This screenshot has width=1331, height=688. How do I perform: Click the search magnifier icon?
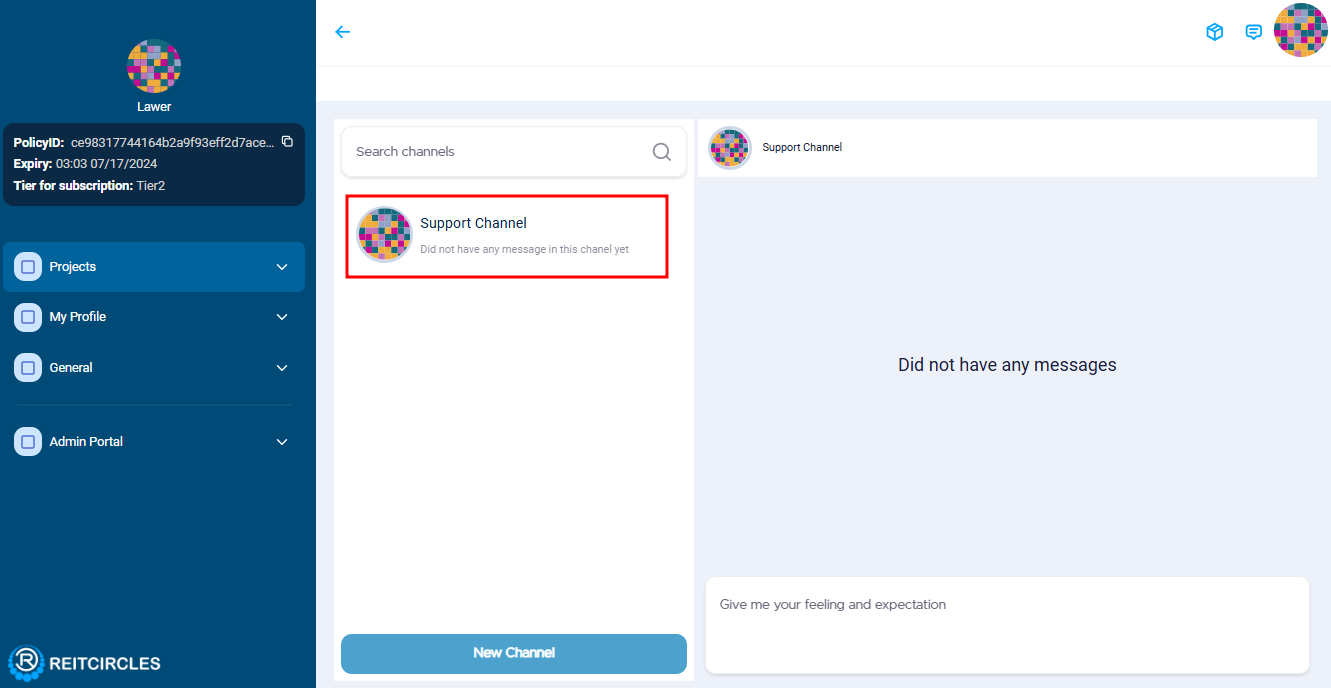tap(661, 152)
